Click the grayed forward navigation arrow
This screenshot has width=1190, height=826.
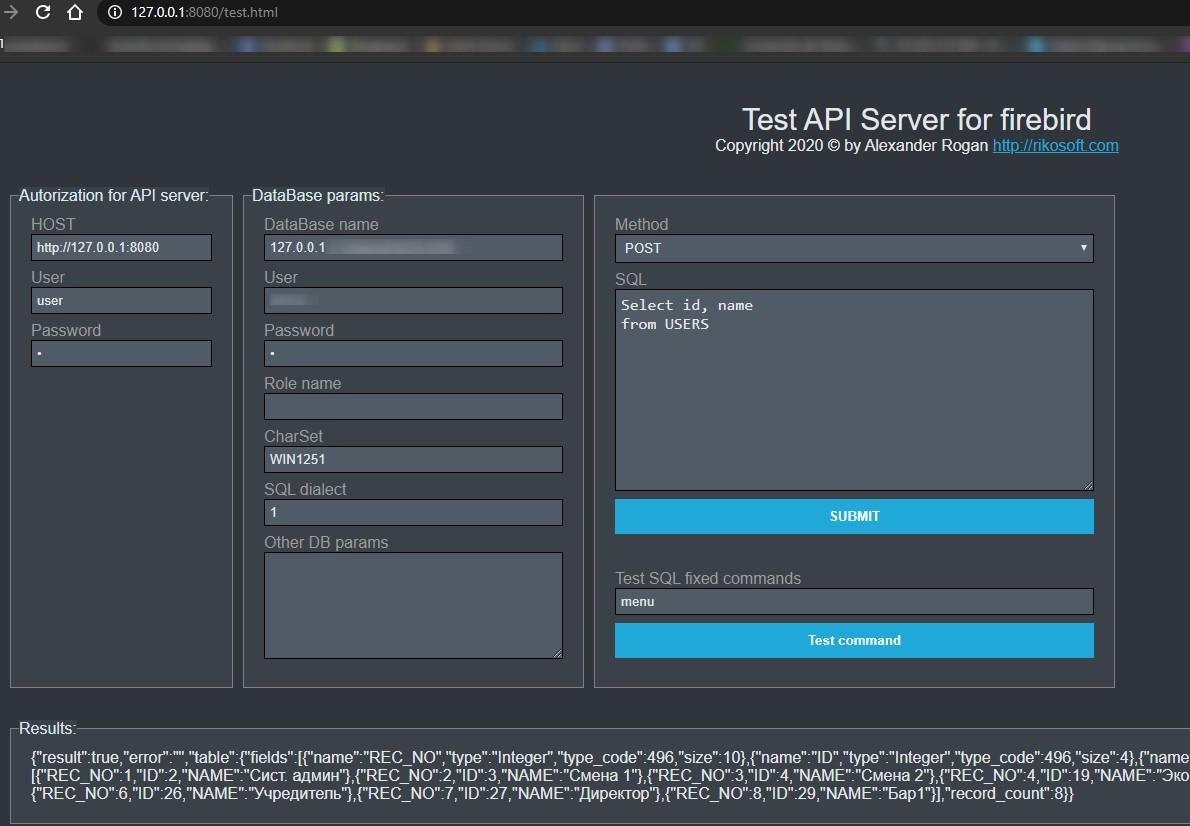[10, 13]
